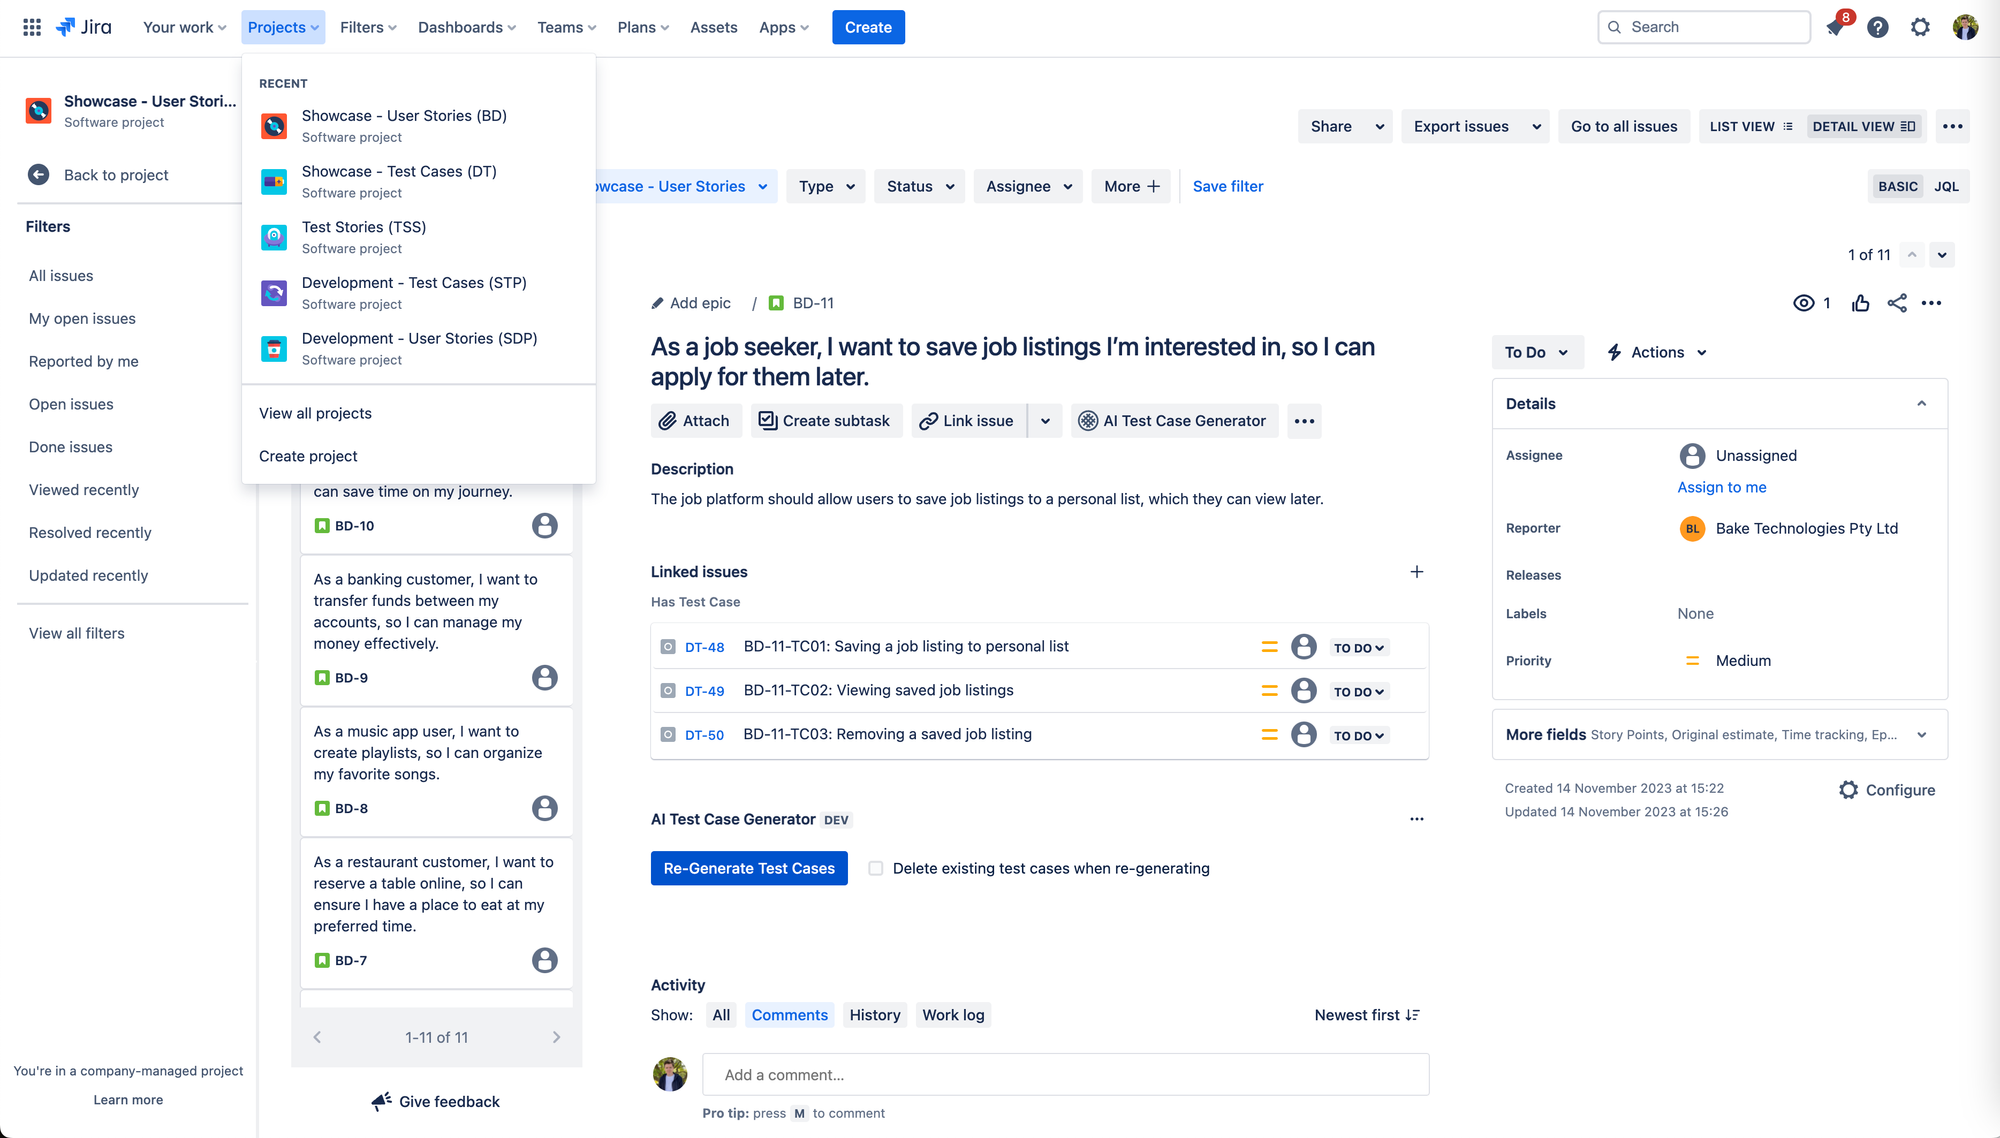
Task: Enable 'Delete existing test cases' checkbox
Action: tap(876, 868)
